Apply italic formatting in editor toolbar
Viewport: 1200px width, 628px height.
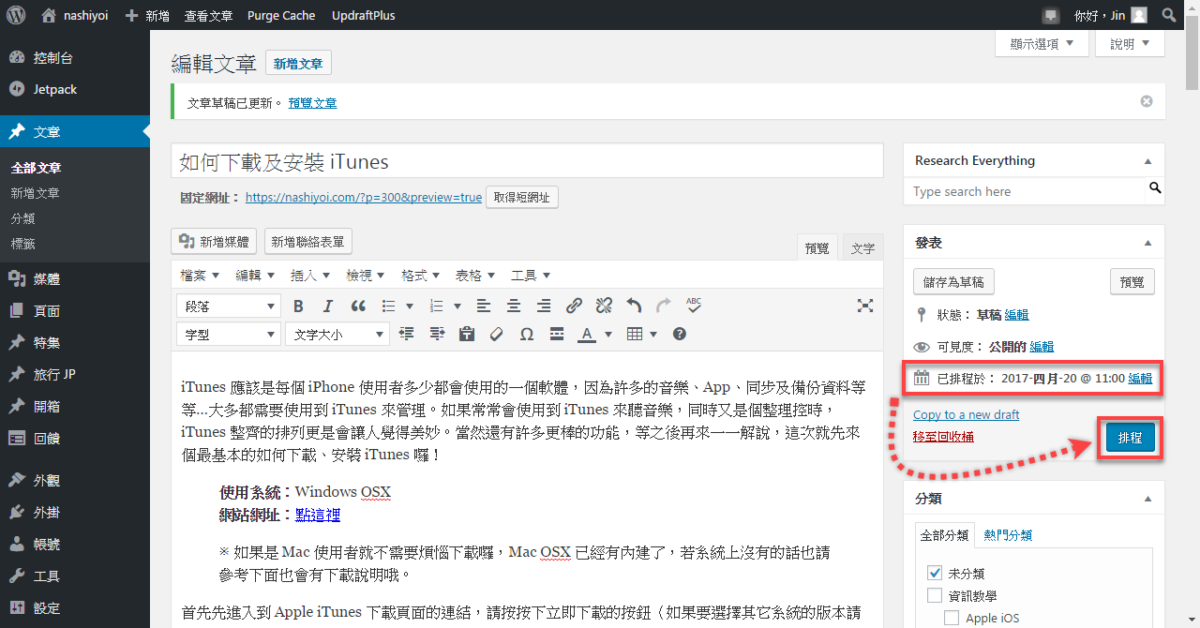pyautogui.click(x=327, y=306)
